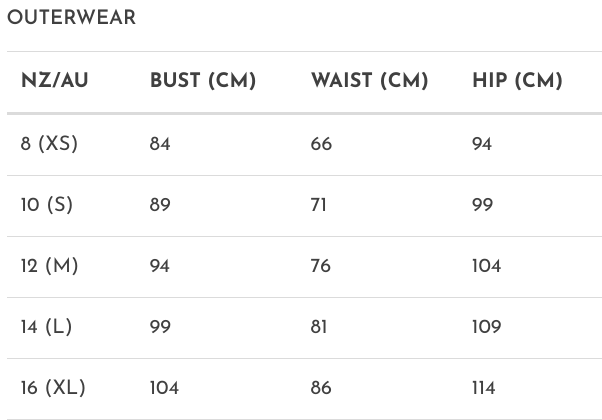The image size is (602, 420).
Task: Select the 16 (XL) size row label
Action: pyautogui.click(x=53, y=388)
